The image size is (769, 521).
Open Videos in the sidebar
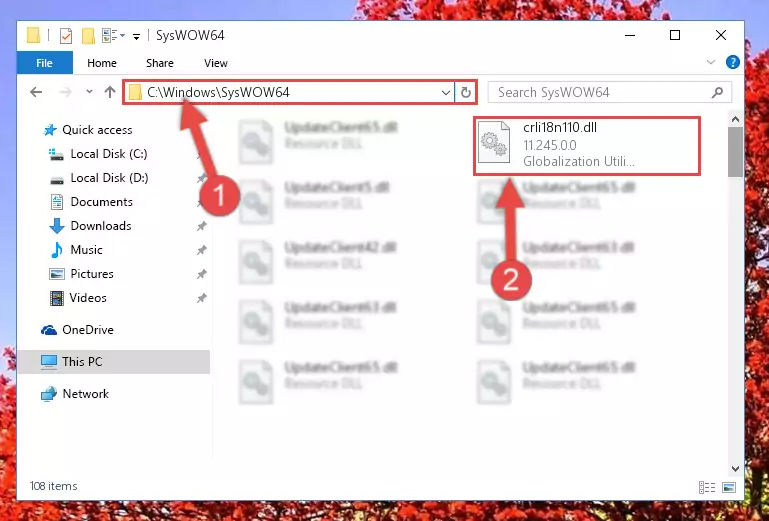coord(88,298)
